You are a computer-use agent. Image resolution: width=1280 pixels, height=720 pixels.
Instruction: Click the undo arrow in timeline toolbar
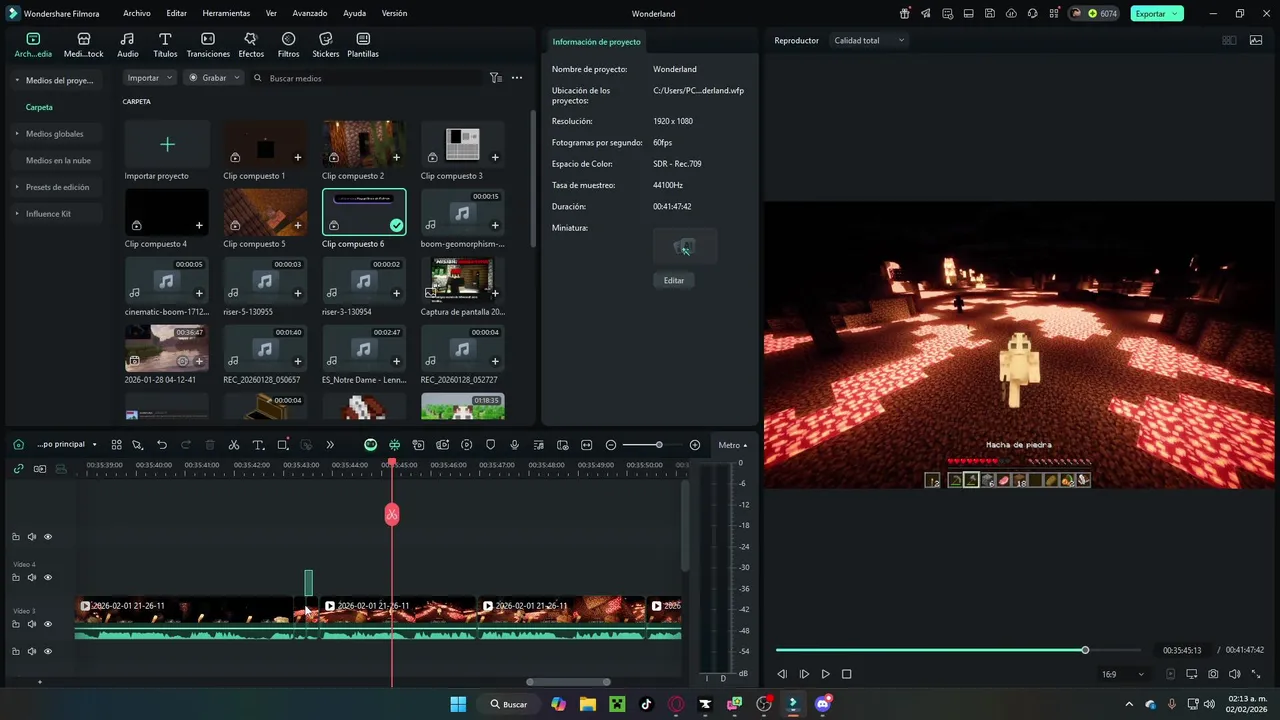(x=162, y=445)
